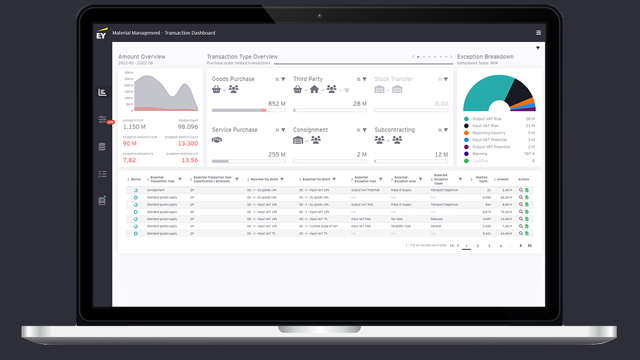Click the review status icon in the Consignment row
The image size is (640, 360).
136,190
